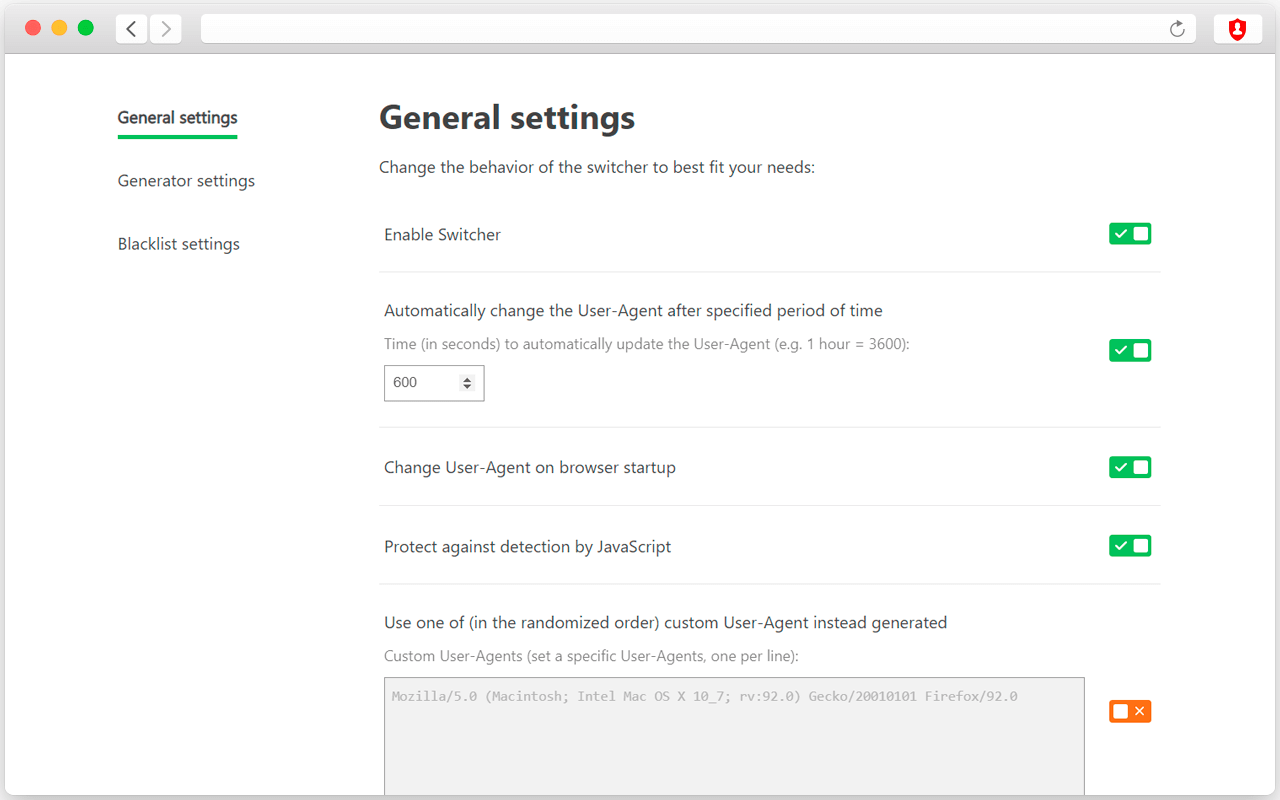Viewport: 1280px width, 800px height.
Task: Toggle automatic User-Agent change after time period
Action: [x=1130, y=350]
